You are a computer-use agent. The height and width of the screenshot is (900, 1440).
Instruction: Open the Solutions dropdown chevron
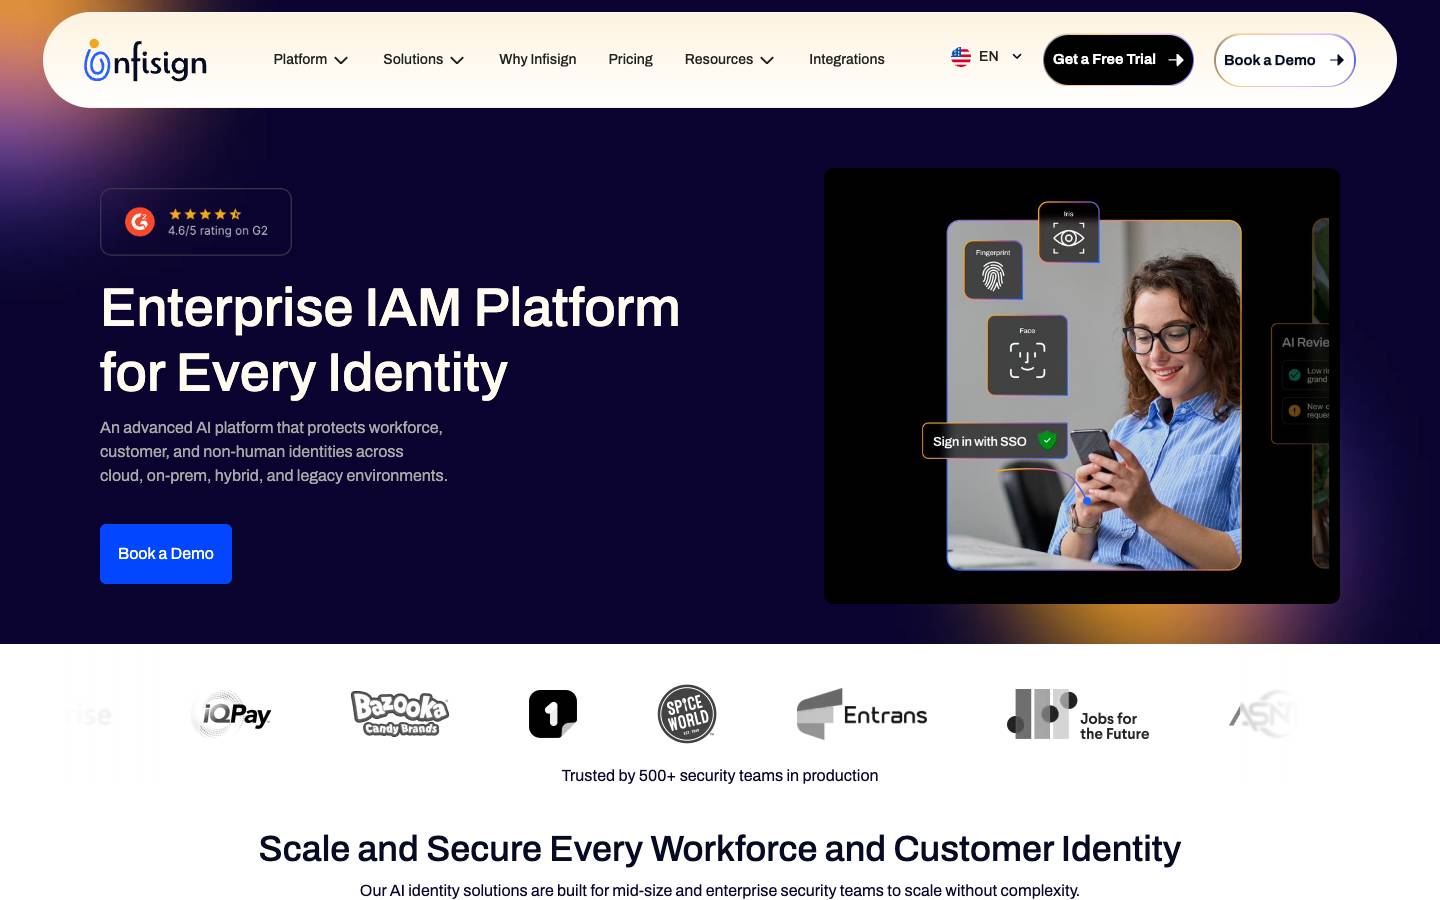point(457,60)
